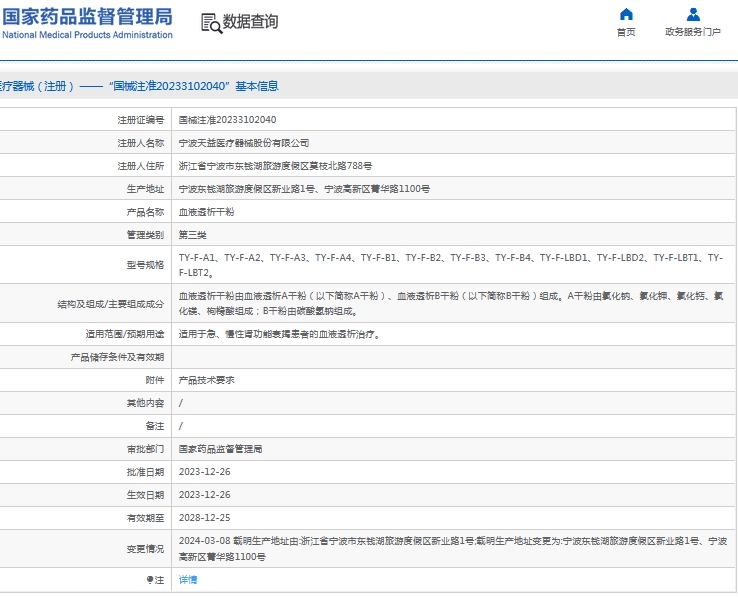Click the 注册证编号 row label

(x=141, y=120)
